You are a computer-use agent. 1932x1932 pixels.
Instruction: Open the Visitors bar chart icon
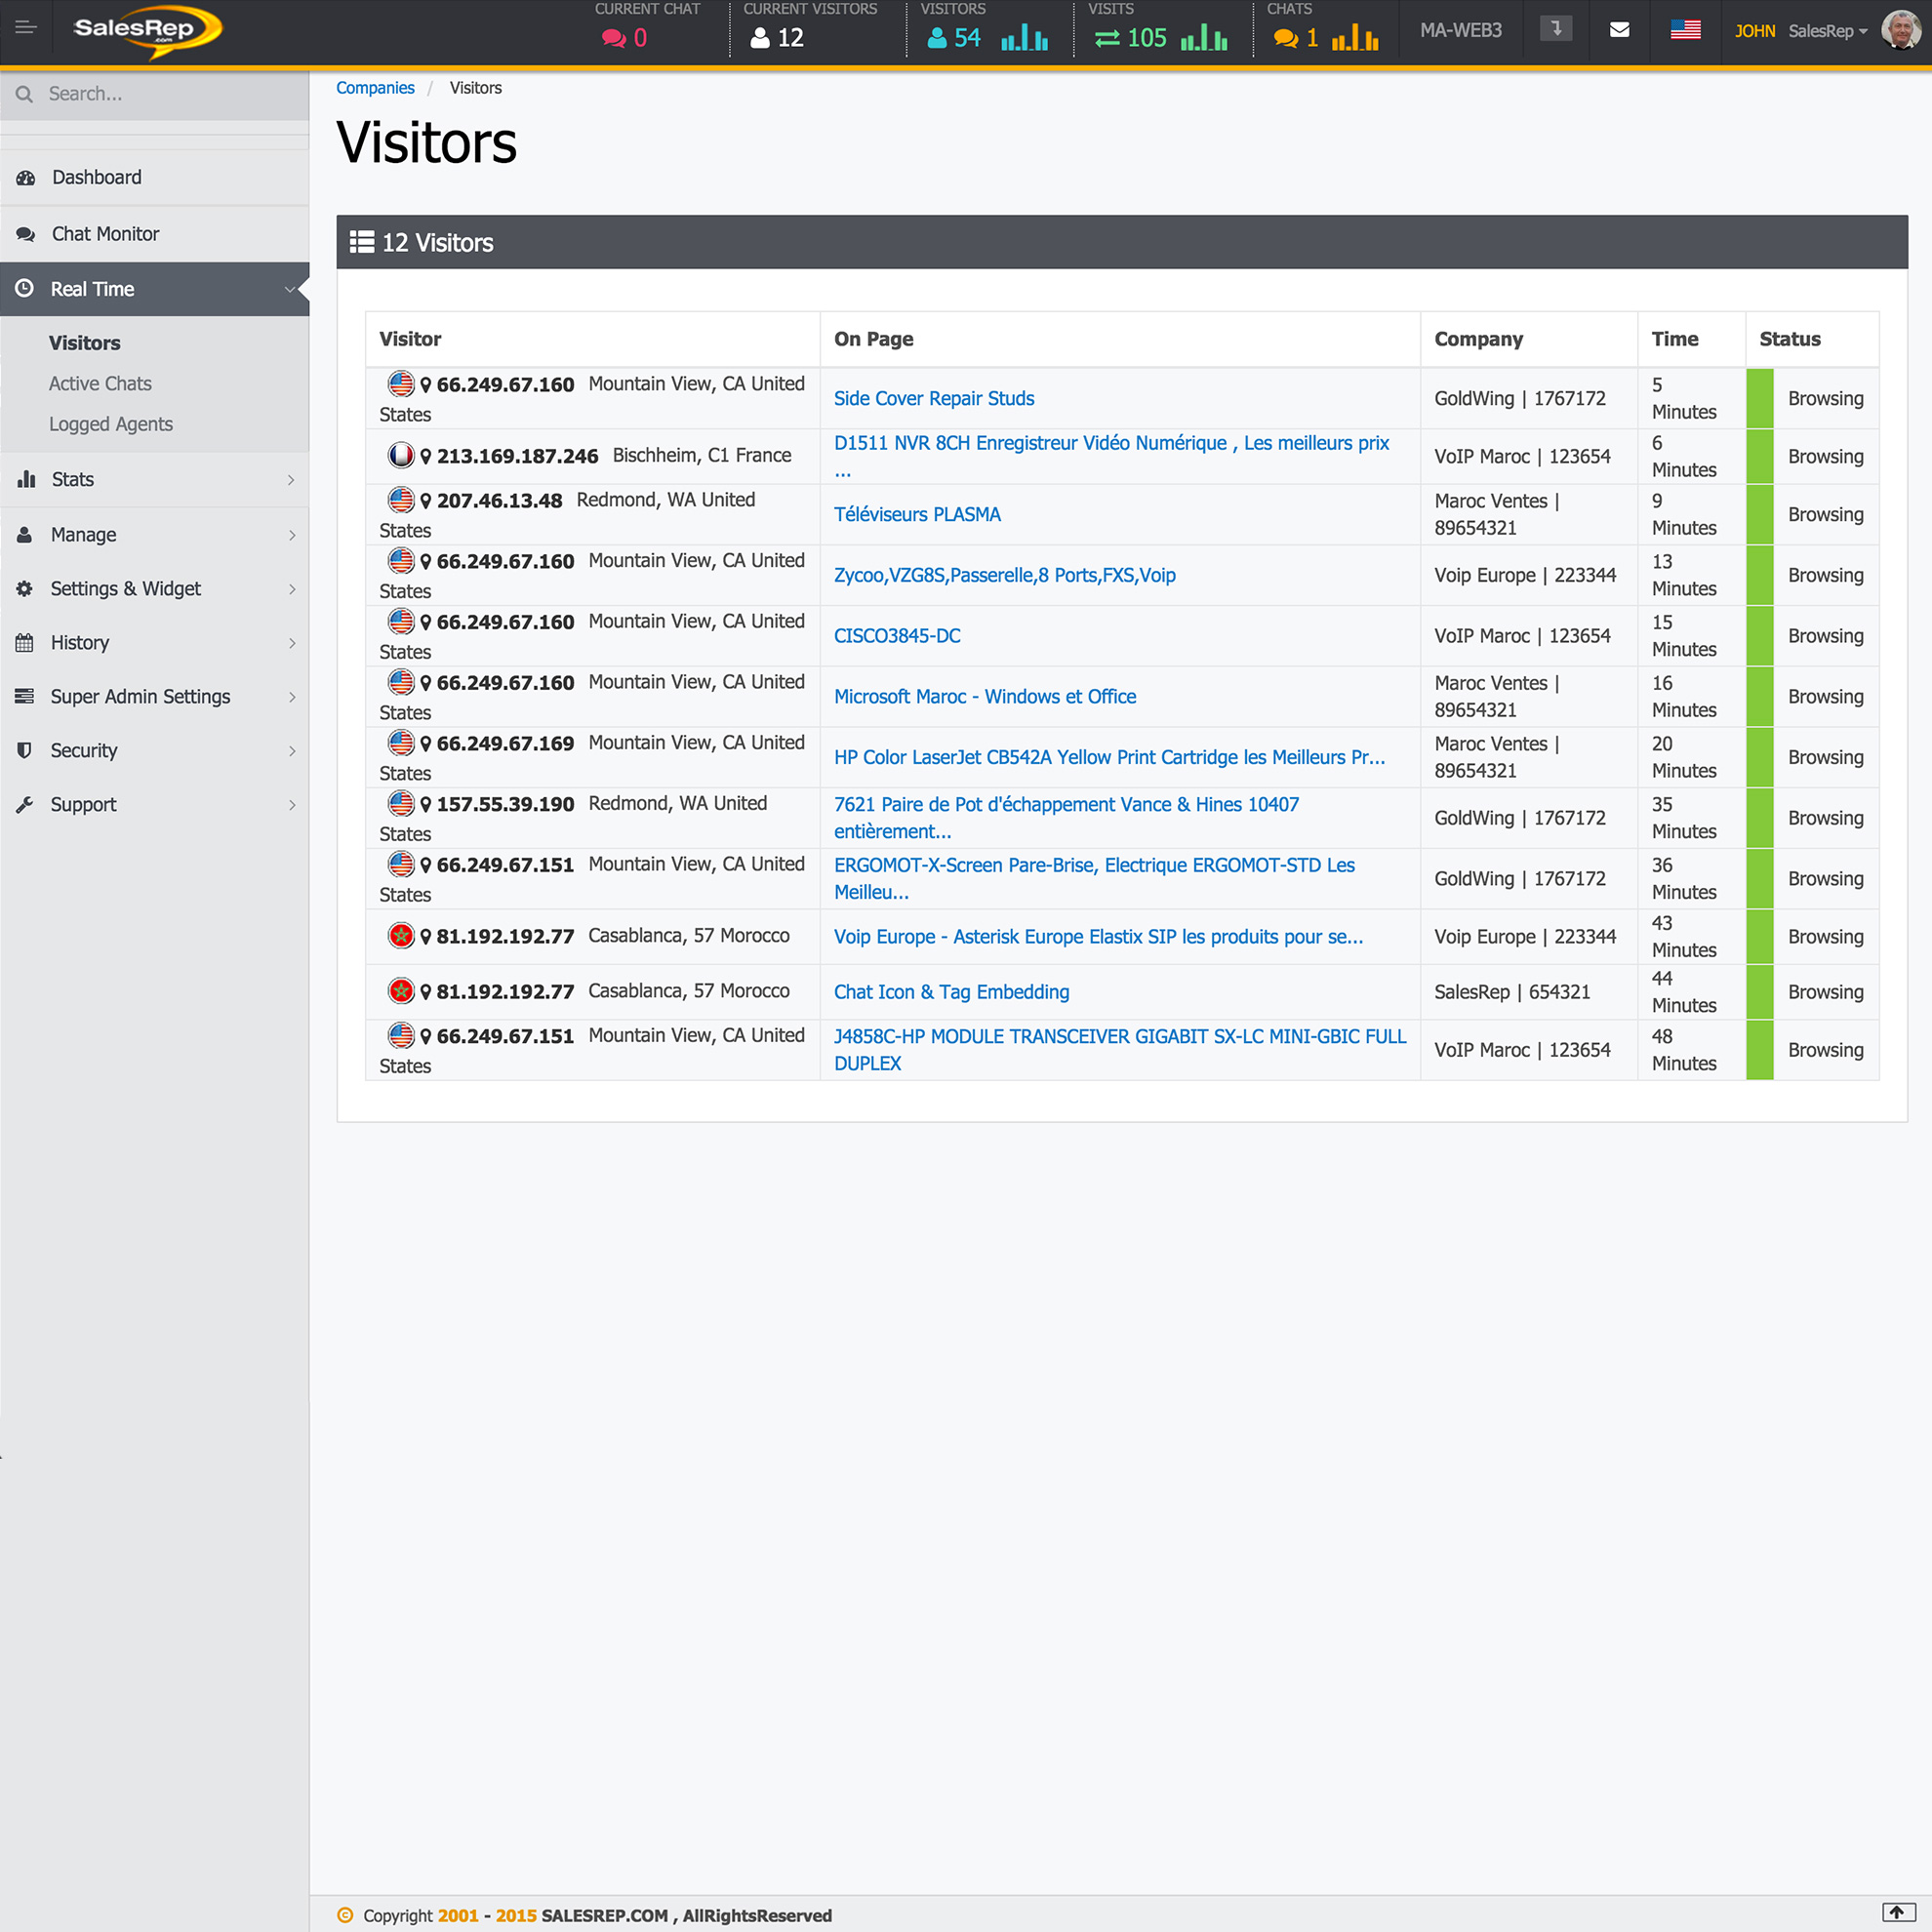pos(1025,38)
